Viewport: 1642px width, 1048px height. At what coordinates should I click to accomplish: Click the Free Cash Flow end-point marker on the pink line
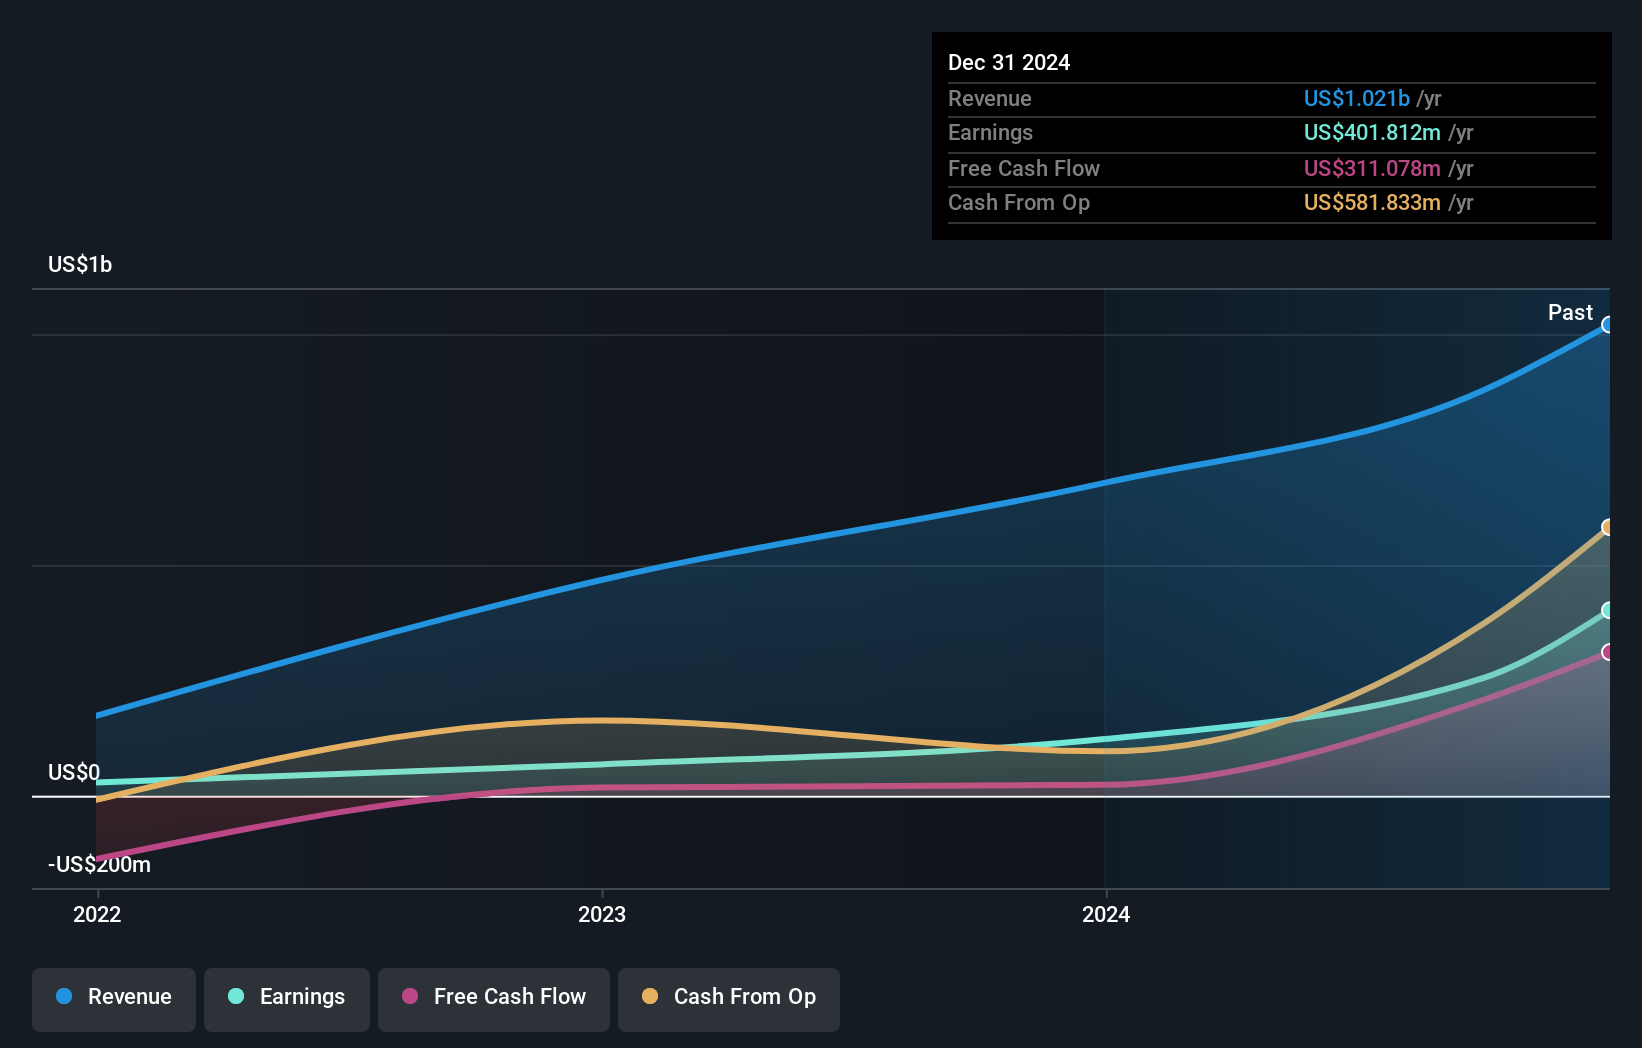pos(1607,652)
